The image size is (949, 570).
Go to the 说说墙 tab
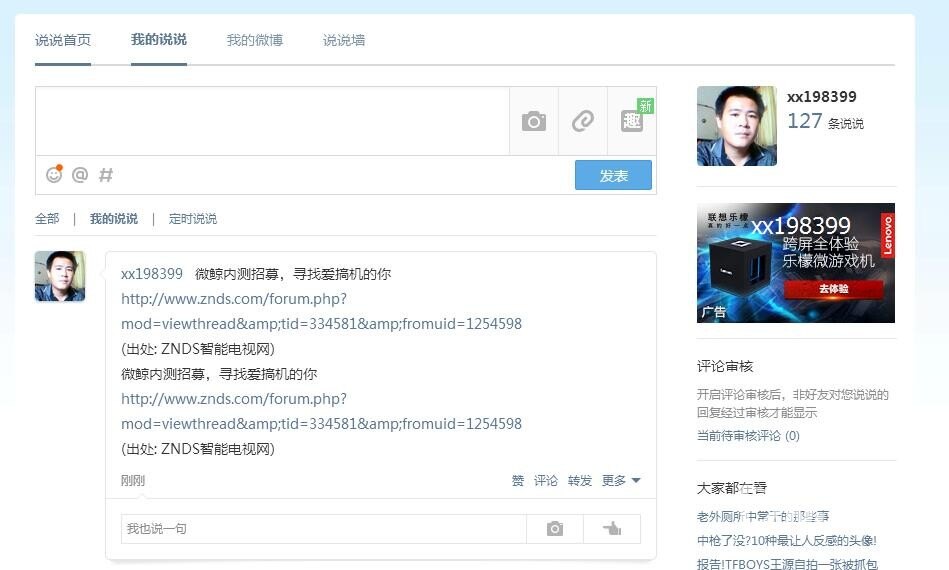pyautogui.click(x=344, y=40)
